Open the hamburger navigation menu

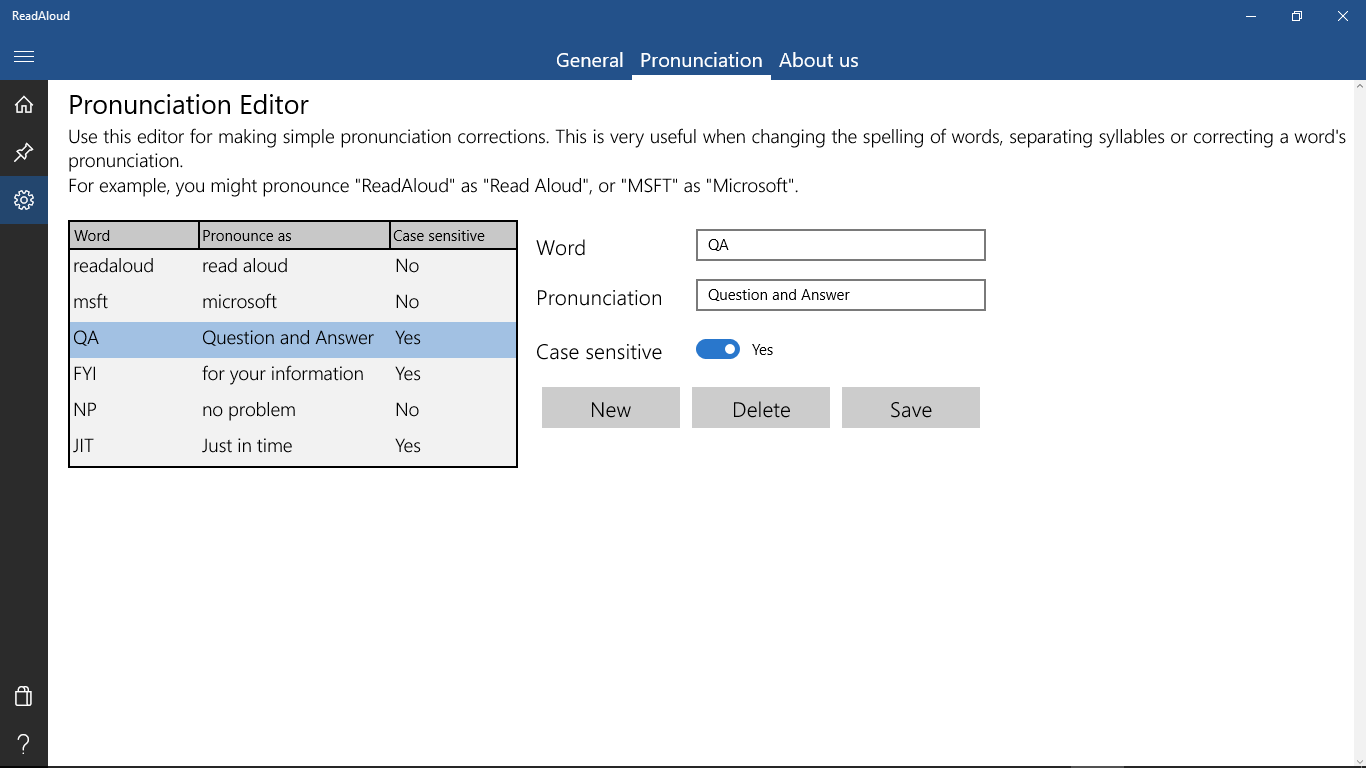pyautogui.click(x=24, y=56)
